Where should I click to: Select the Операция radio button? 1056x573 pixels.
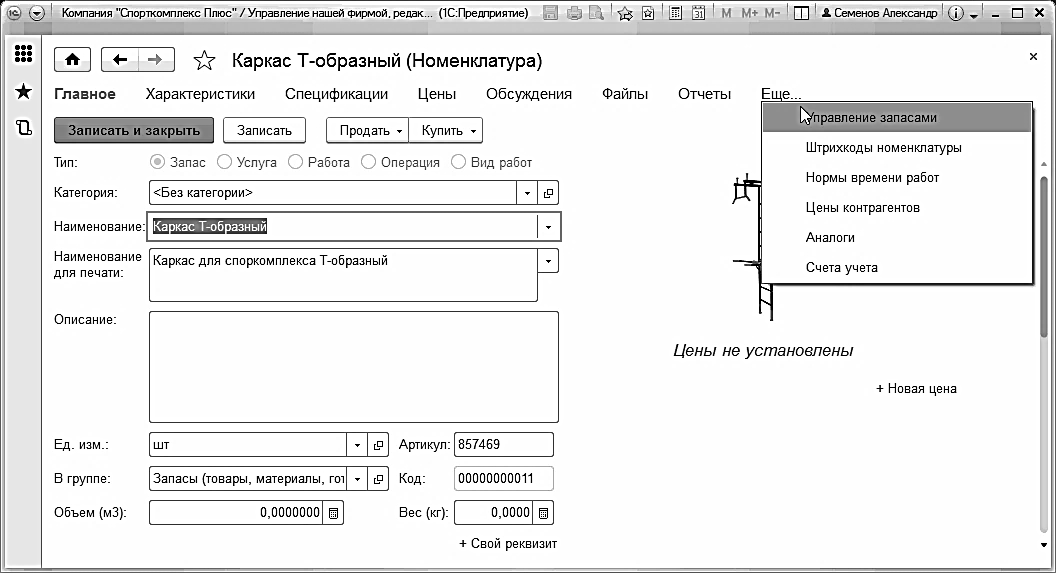368,162
